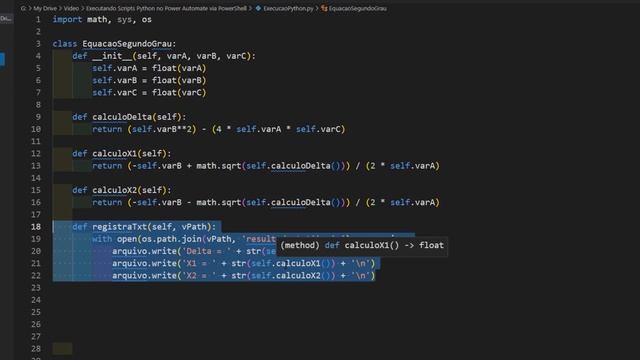Click method name 'calculoX1' on line 12
Image resolution: width=640 pixels, height=360 pixels.
pyautogui.click(x=114, y=153)
